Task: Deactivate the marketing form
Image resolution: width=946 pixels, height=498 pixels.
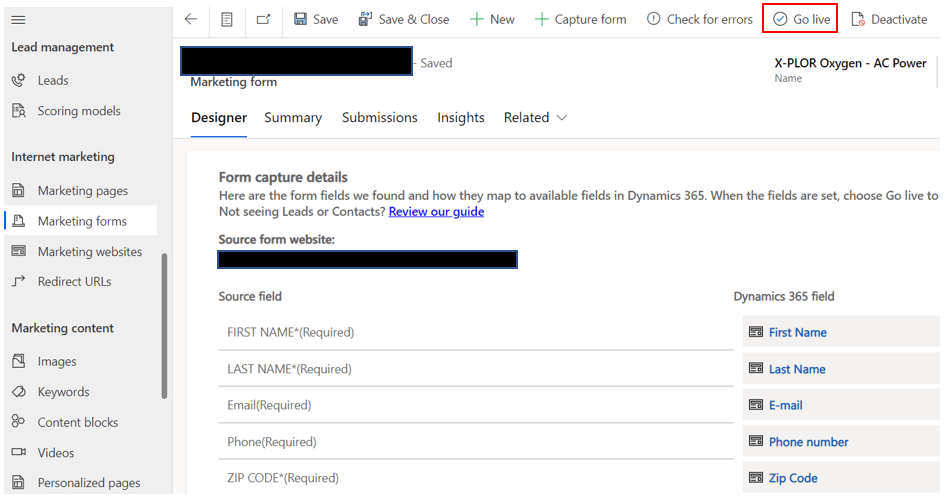Action: point(889,19)
